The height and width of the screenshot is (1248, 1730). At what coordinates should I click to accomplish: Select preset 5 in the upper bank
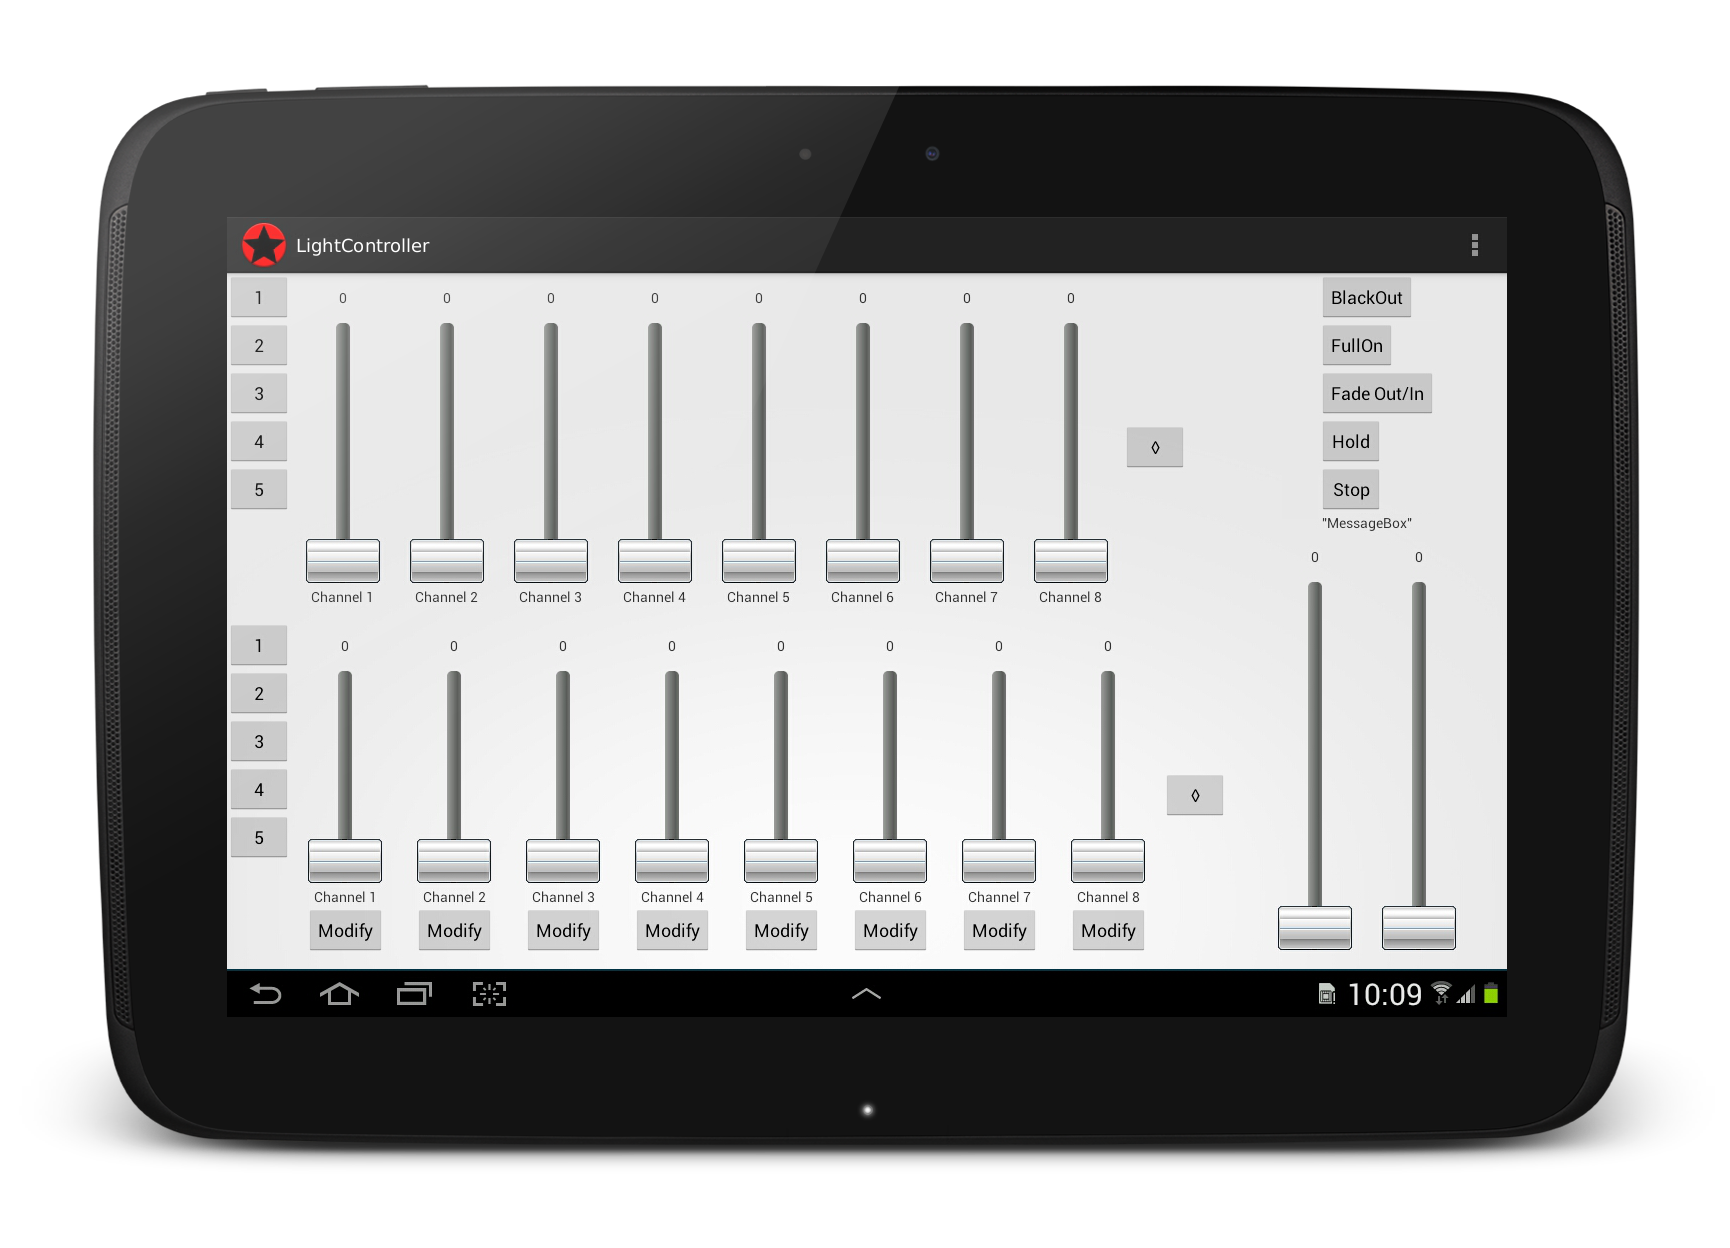[259, 490]
